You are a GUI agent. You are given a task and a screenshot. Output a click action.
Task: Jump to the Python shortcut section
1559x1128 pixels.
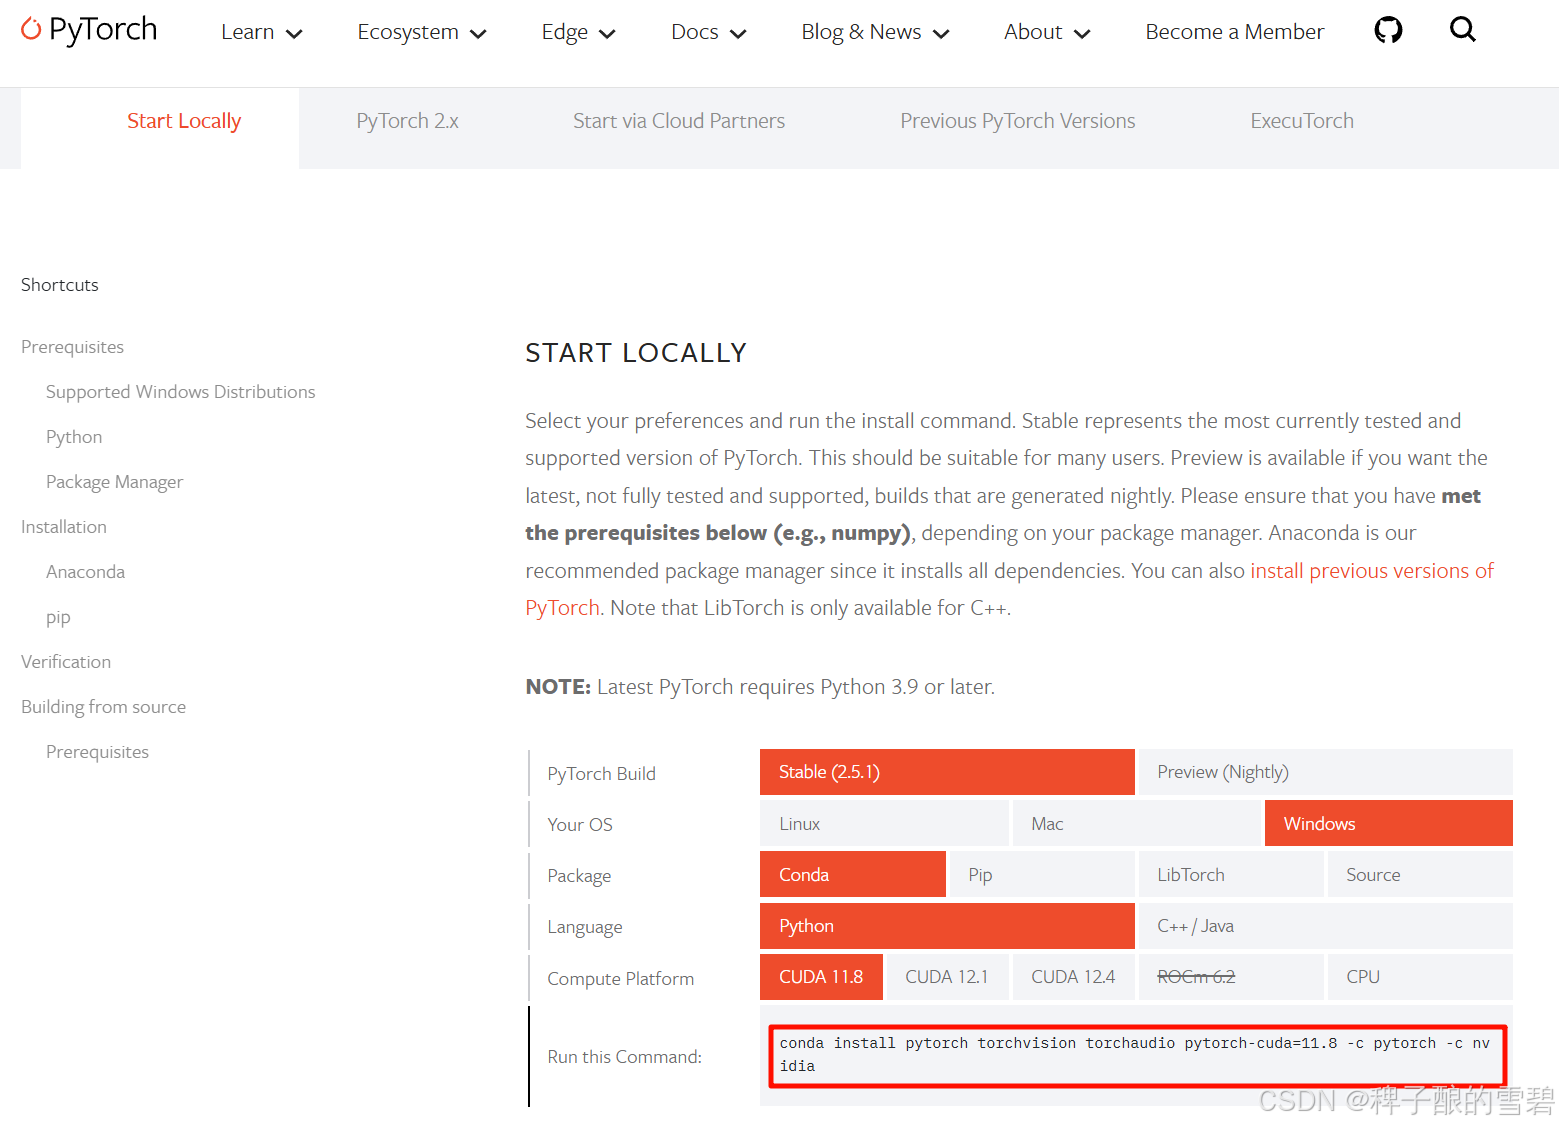pos(74,437)
